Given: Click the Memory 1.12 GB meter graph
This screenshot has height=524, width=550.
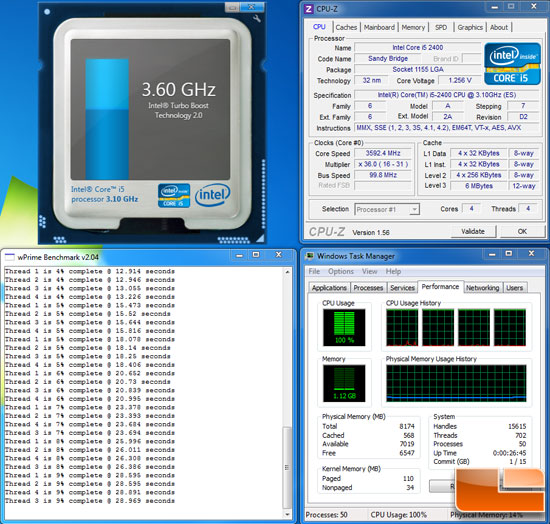Looking at the screenshot, I should click(344, 383).
